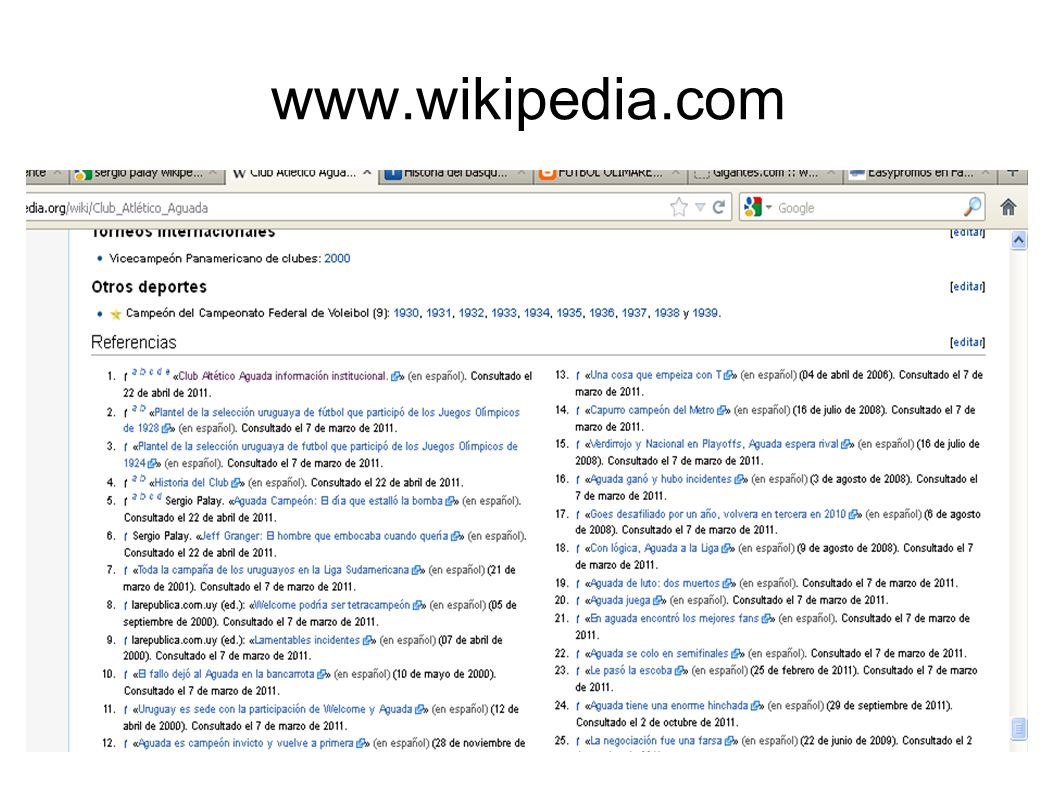This screenshot has height=793, width=1058.
Task: Open 'Aguada de luto: dos muertos' link
Action: click(x=655, y=584)
